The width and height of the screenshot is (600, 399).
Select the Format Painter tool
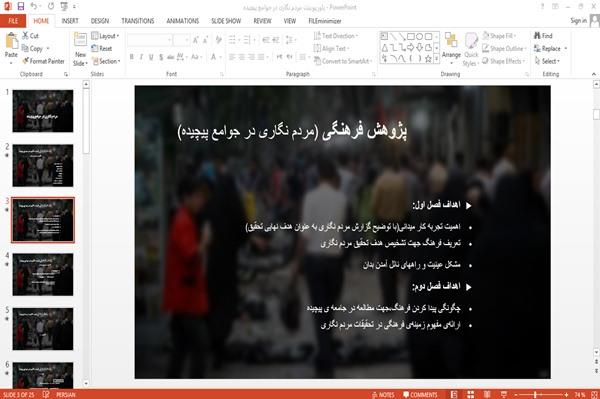pyautogui.click(x=43, y=61)
